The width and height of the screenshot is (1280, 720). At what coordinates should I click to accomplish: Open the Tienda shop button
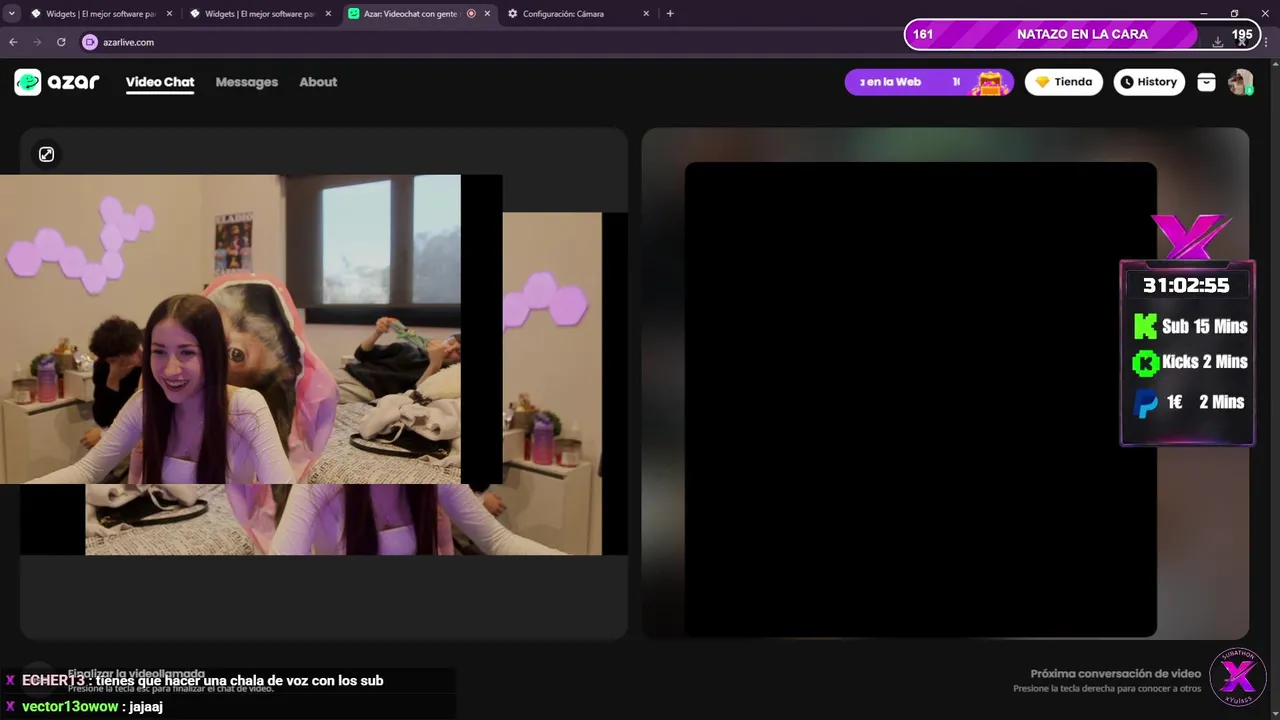pos(1063,82)
